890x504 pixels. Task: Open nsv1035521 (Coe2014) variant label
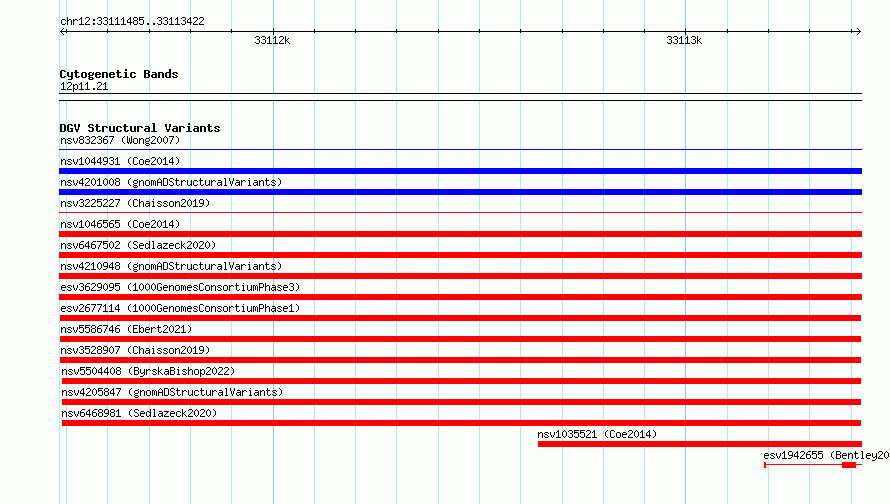[x=597, y=434]
